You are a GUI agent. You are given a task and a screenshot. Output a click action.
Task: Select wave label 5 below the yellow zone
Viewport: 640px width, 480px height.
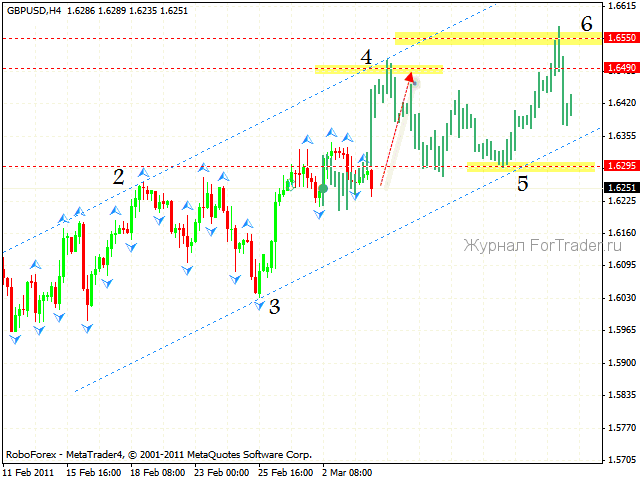click(522, 183)
